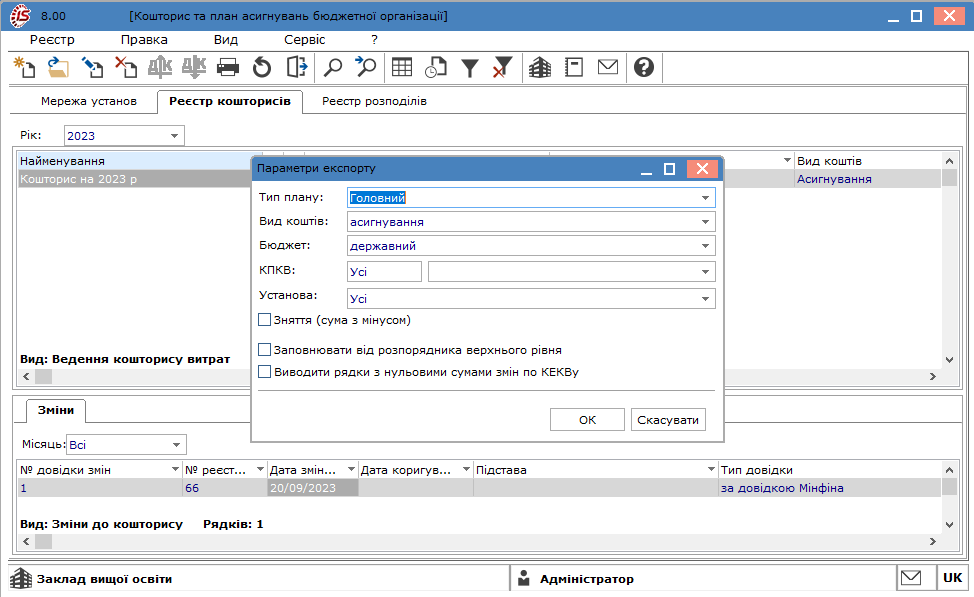Image resolution: width=974 pixels, height=597 pixels.
Task: Click the printer icon in toolbar
Action: pos(228,66)
